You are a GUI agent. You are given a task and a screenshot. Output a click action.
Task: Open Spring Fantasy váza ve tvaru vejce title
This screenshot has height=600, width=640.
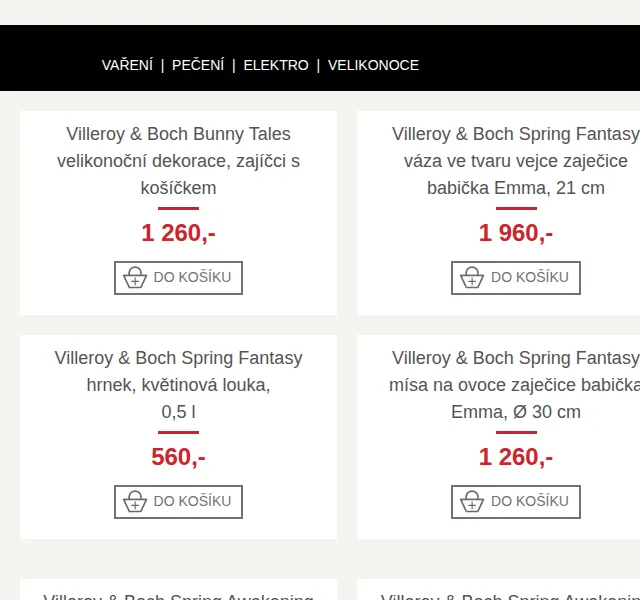[516, 161]
